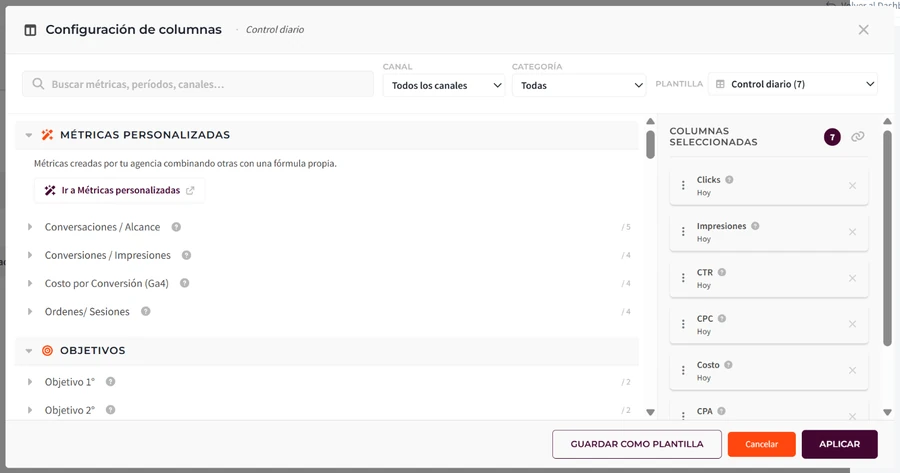Apply the column configuration with Aplicar
900x473 pixels.
tap(840, 444)
